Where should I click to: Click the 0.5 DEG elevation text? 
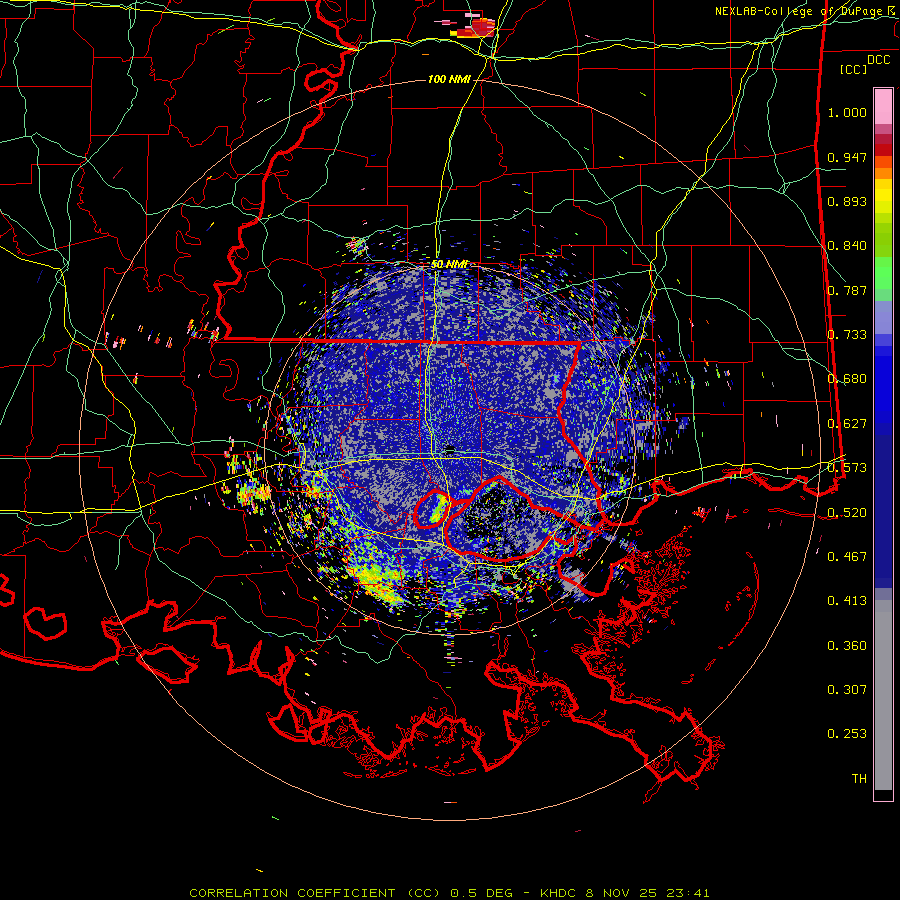point(481,893)
